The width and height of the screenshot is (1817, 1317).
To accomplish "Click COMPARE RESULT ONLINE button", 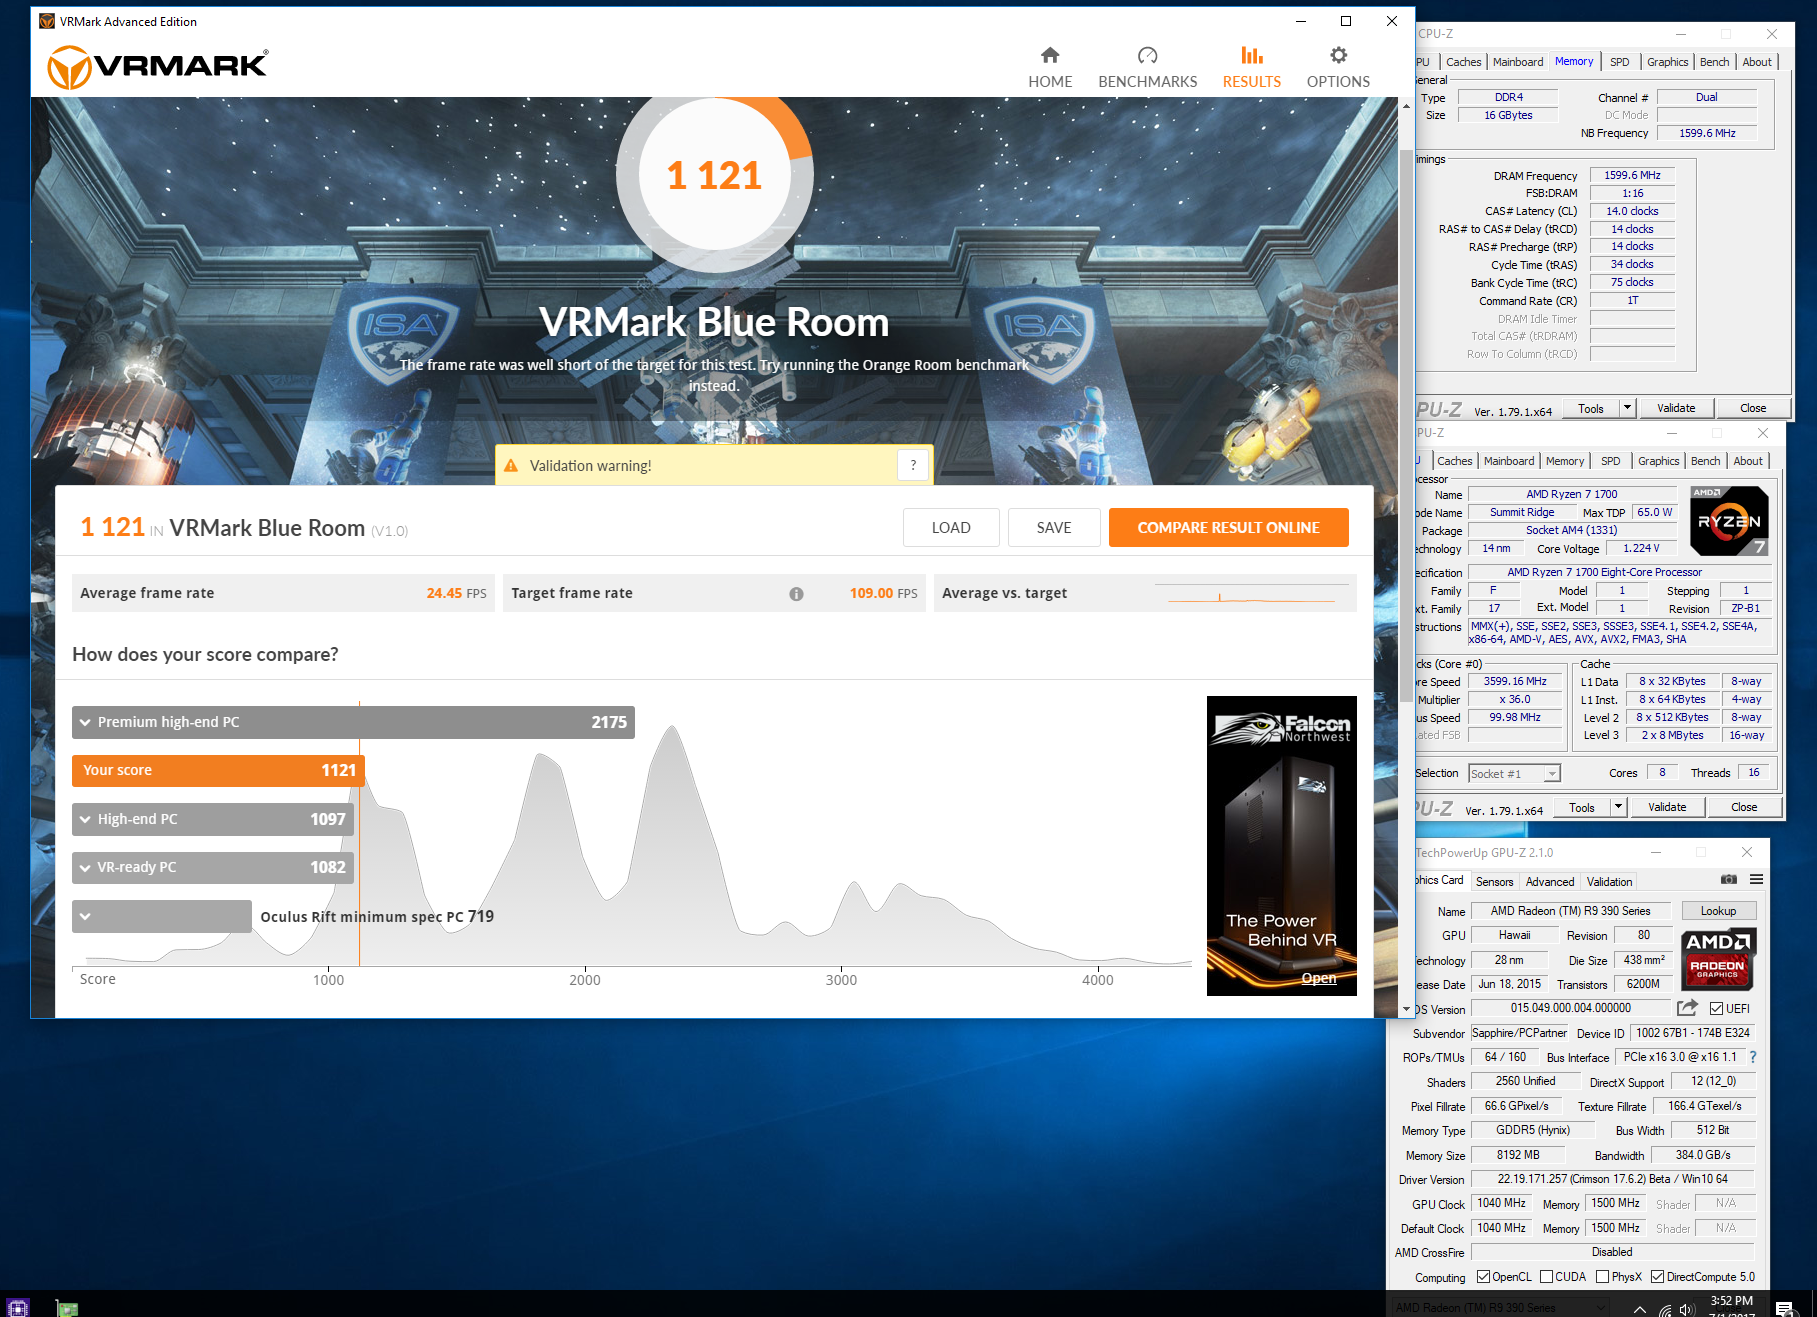I will tap(1228, 528).
